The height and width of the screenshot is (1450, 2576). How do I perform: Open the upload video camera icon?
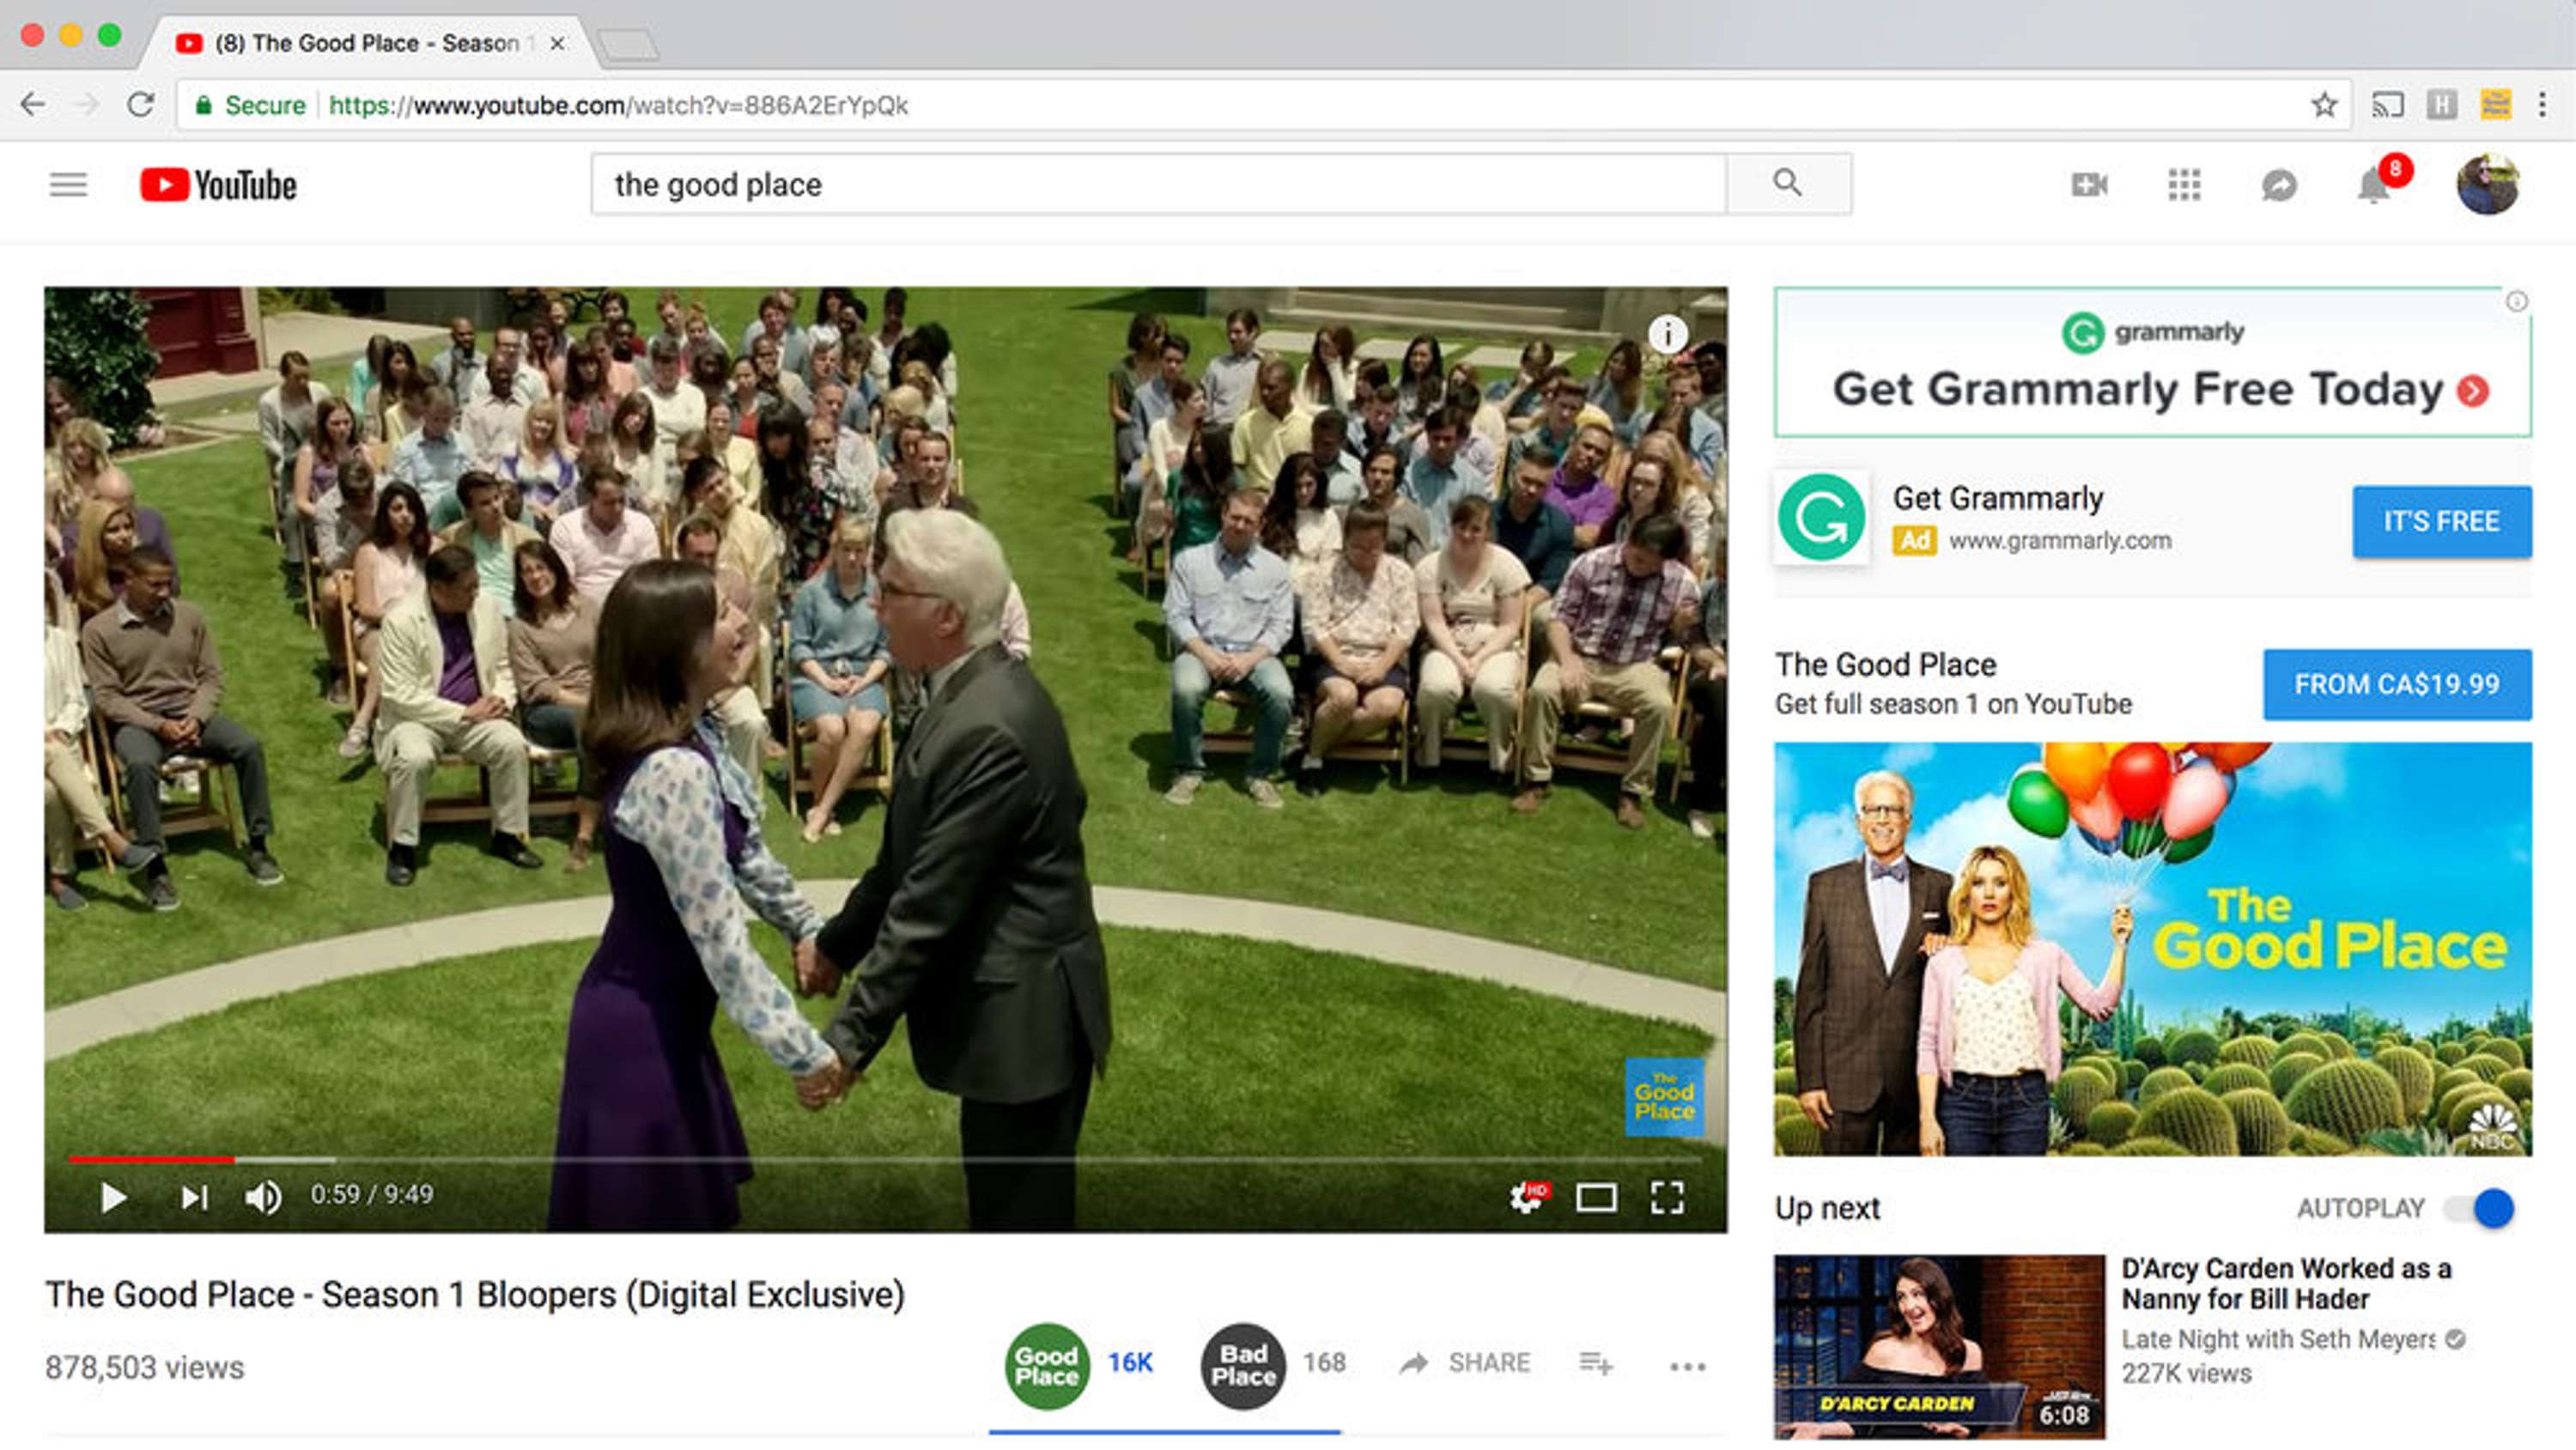(2089, 185)
